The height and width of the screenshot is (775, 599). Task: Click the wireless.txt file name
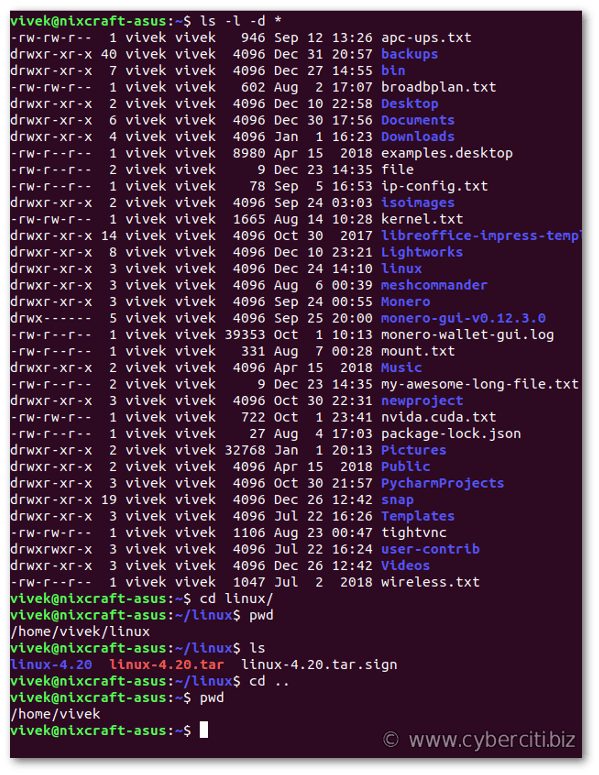430,583
